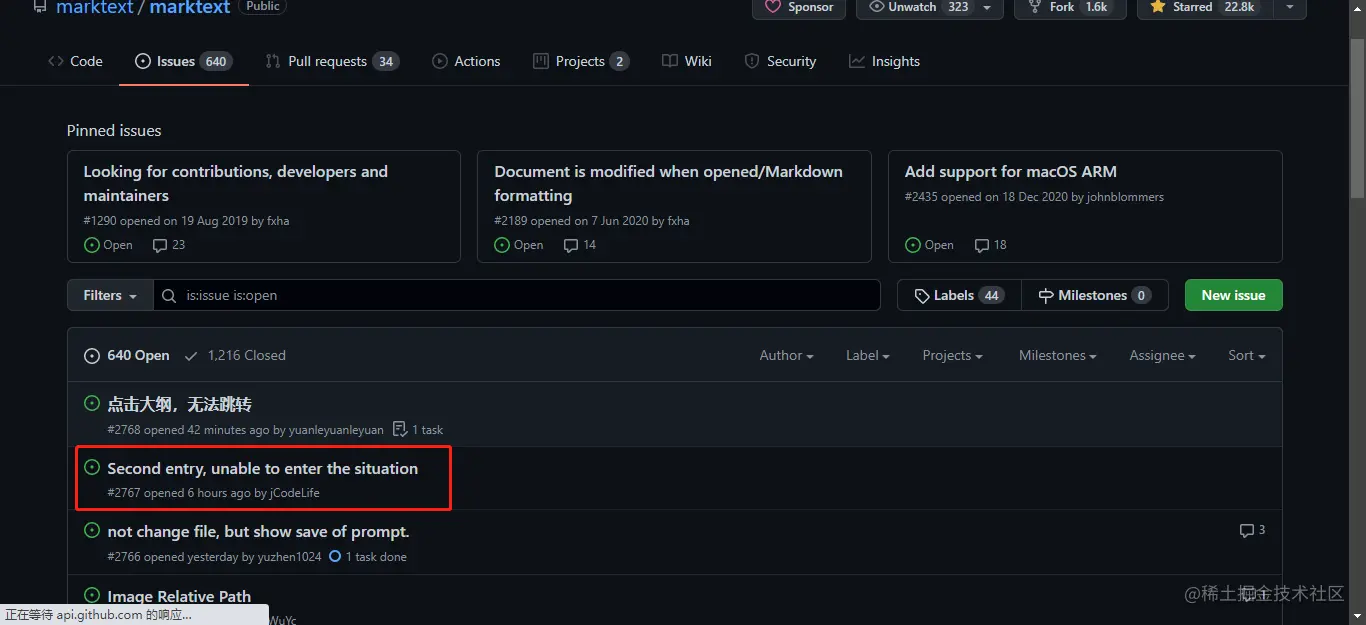The image size is (1366, 625).
Task: Open issue Second entry, unable to enter
Action: [262, 468]
